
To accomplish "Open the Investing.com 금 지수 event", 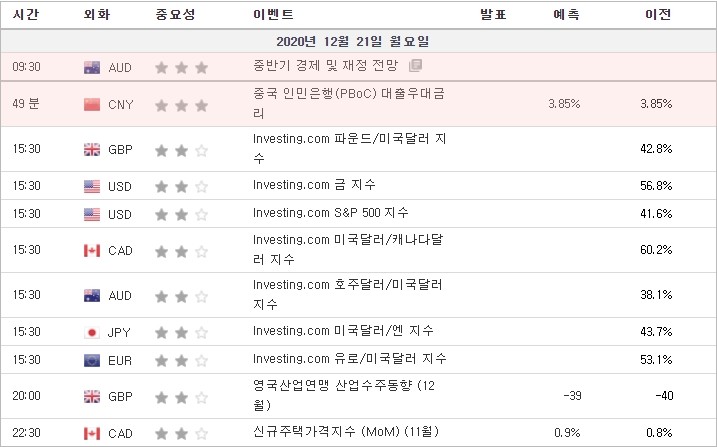I will (x=314, y=185).
